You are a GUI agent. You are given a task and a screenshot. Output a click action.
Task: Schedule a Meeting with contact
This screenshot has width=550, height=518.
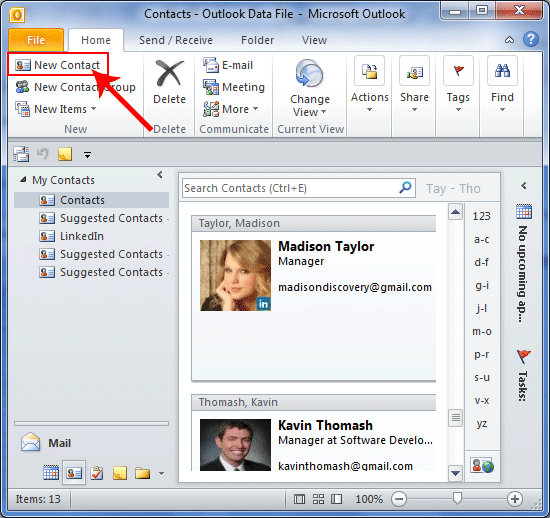[234, 87]
